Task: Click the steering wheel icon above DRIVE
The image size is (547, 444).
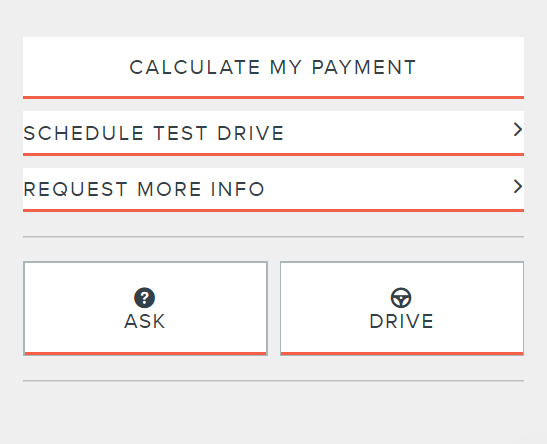Action: click(401, 298)
